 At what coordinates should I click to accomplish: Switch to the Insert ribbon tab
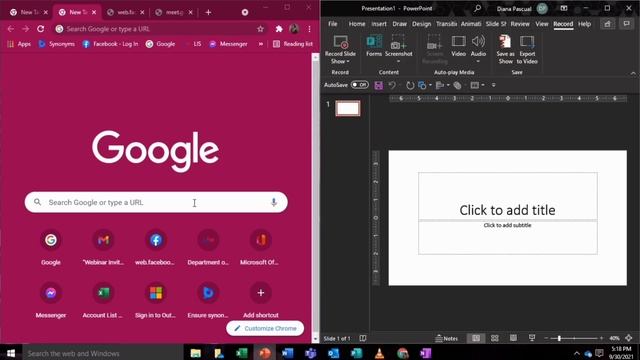pos(378,24)
